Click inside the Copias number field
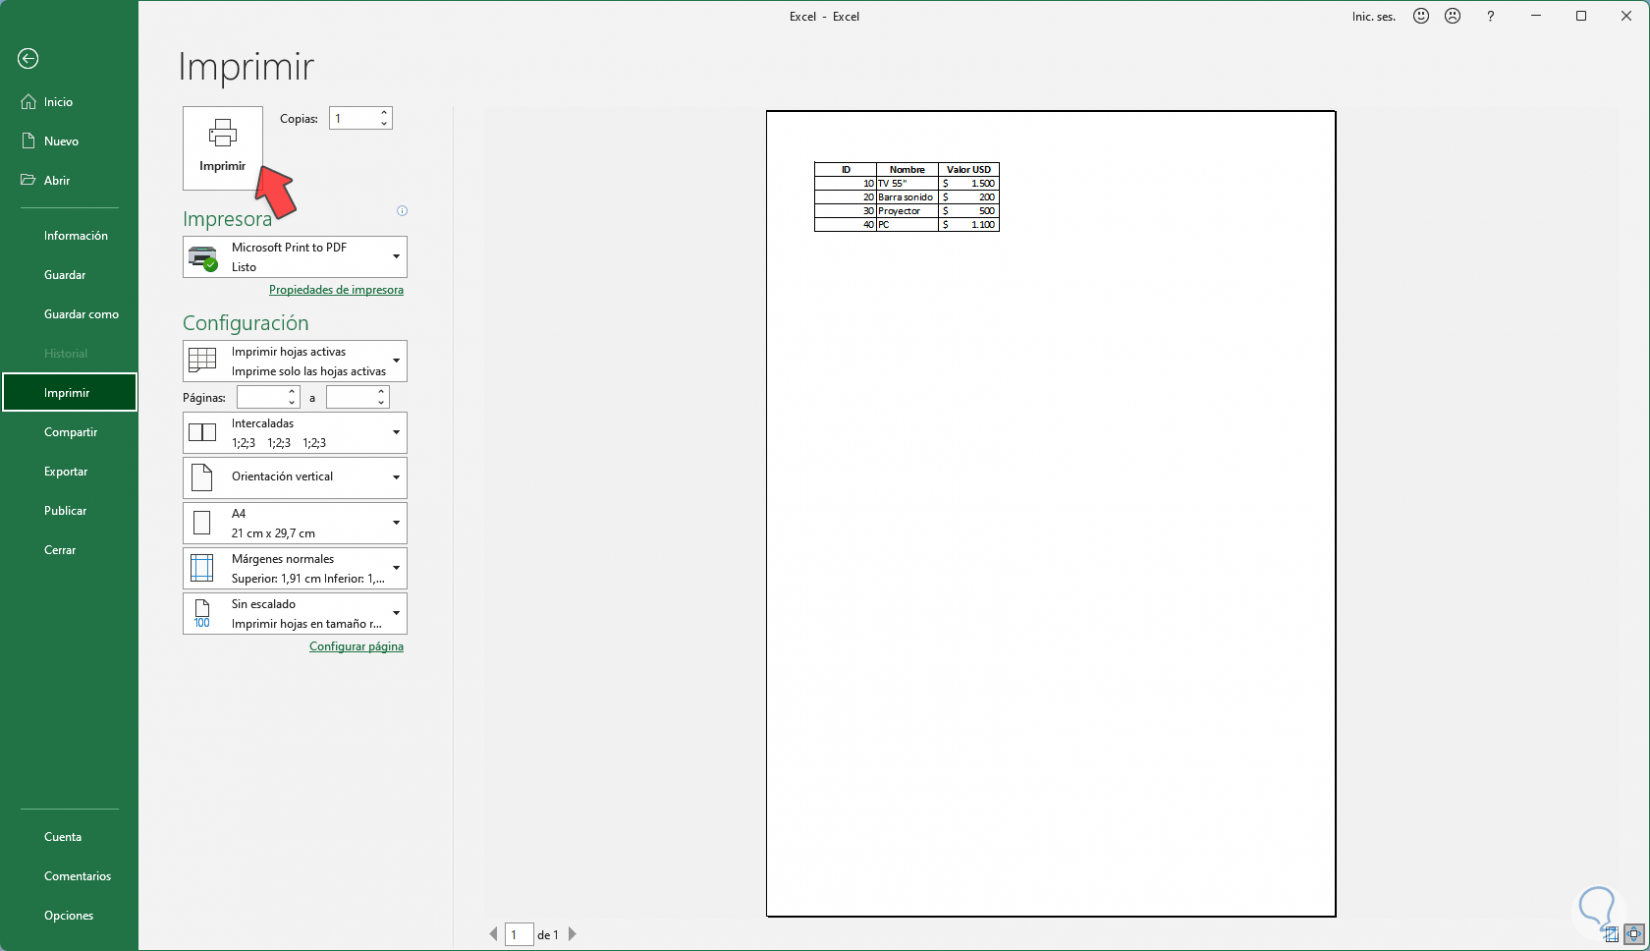1650x951 pixels. 353,118
